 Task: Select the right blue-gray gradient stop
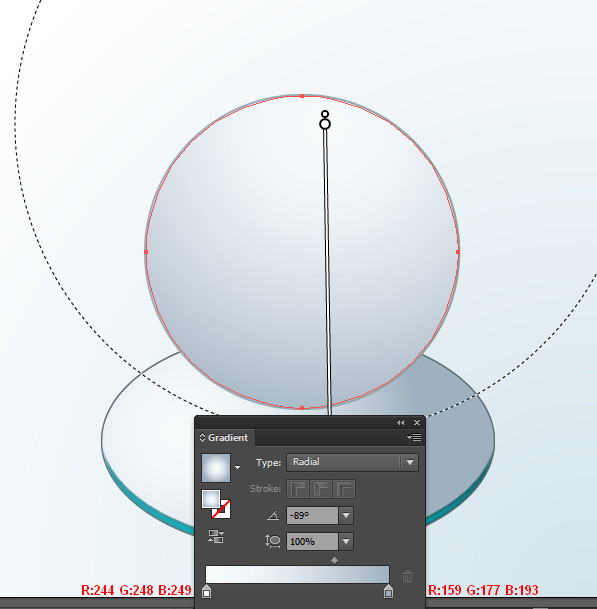[388, 592]
